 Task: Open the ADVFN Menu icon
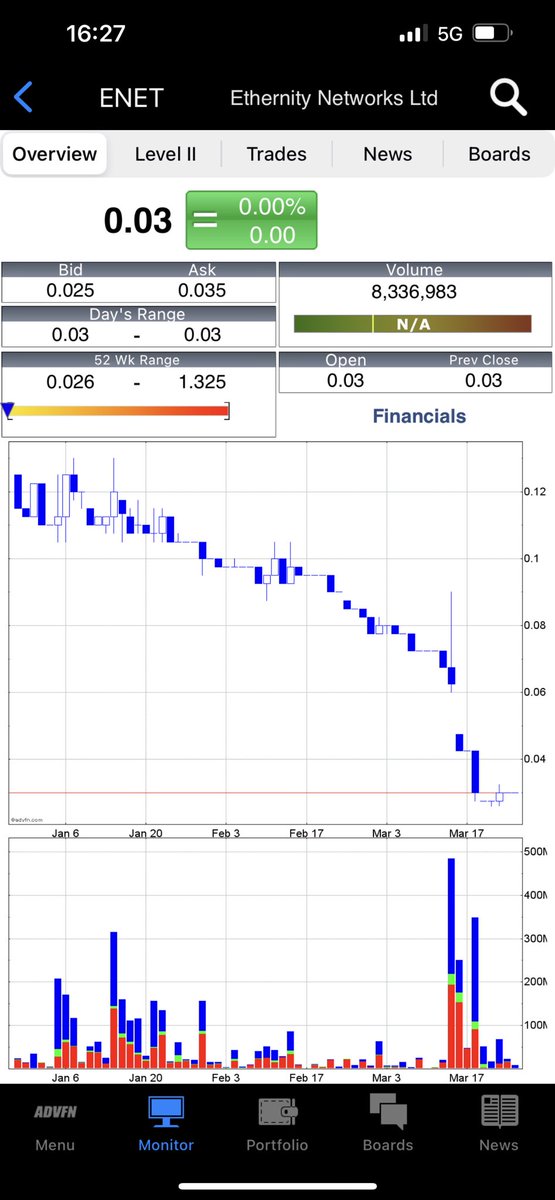click(x=55, y=1110)
